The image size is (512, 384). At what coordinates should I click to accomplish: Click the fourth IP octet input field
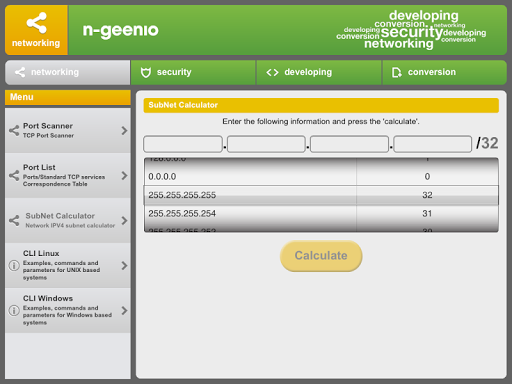[x=433, y=144]
